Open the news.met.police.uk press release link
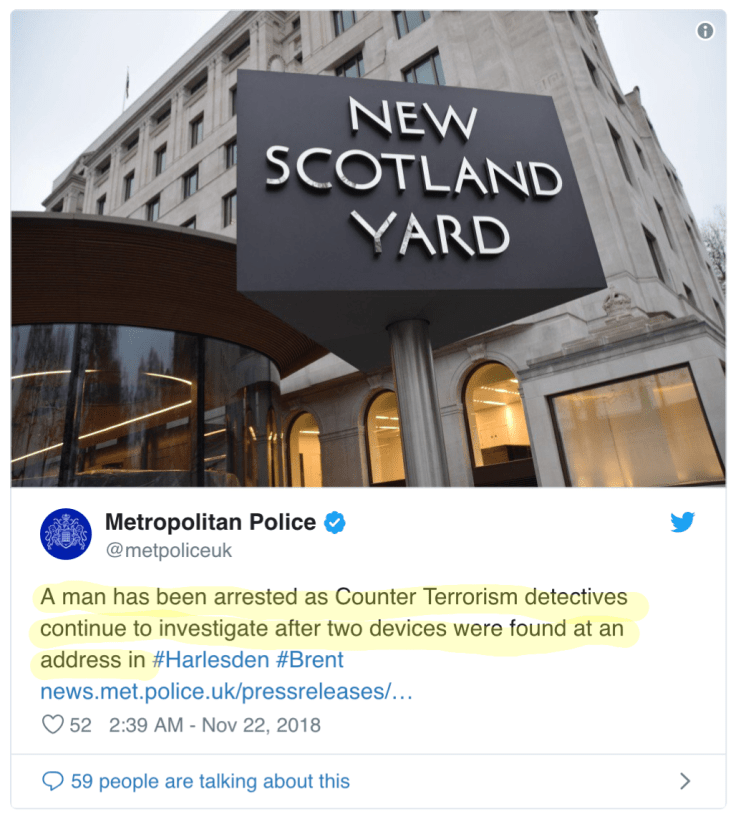 tap(226, 692)
